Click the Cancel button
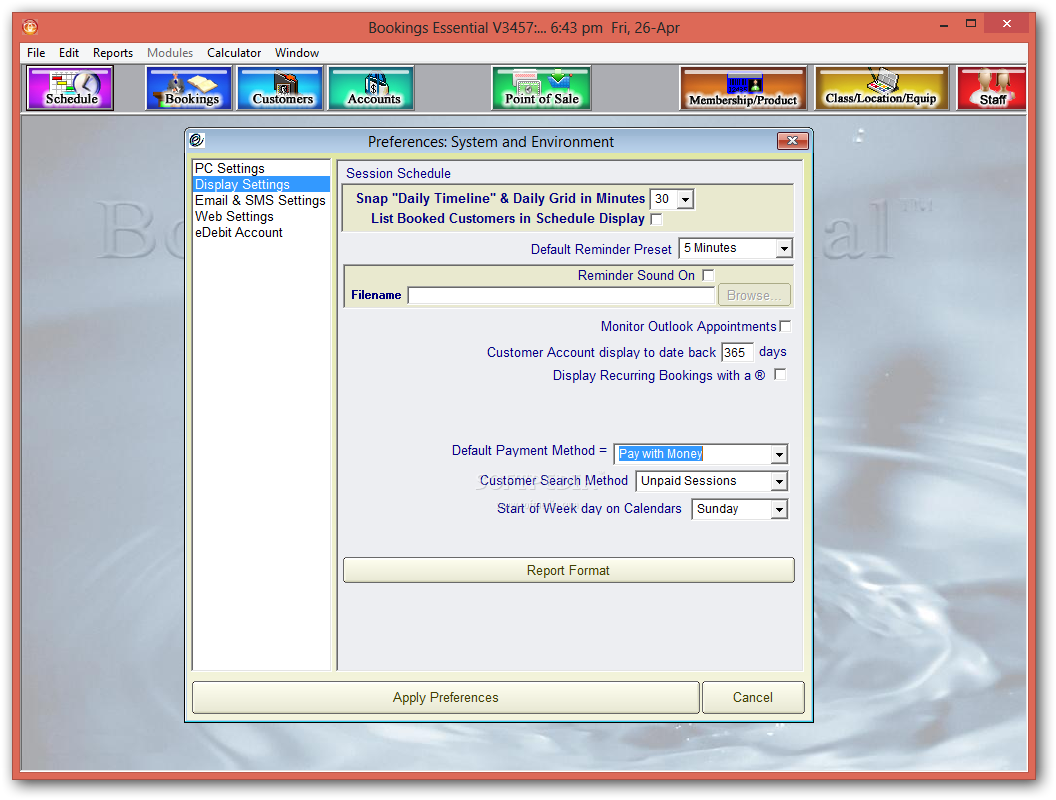1056x800 pixels. click(753, 698)
